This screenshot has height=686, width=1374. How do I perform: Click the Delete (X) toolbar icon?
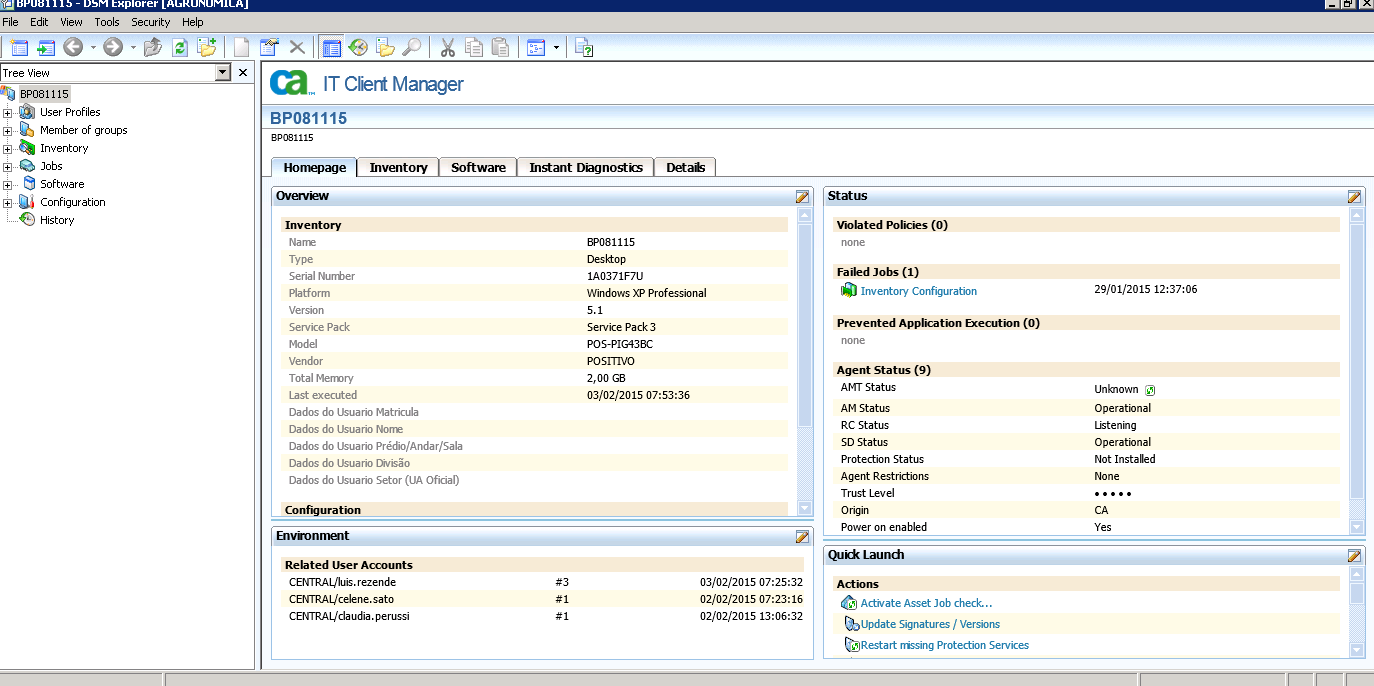[297, 47]
